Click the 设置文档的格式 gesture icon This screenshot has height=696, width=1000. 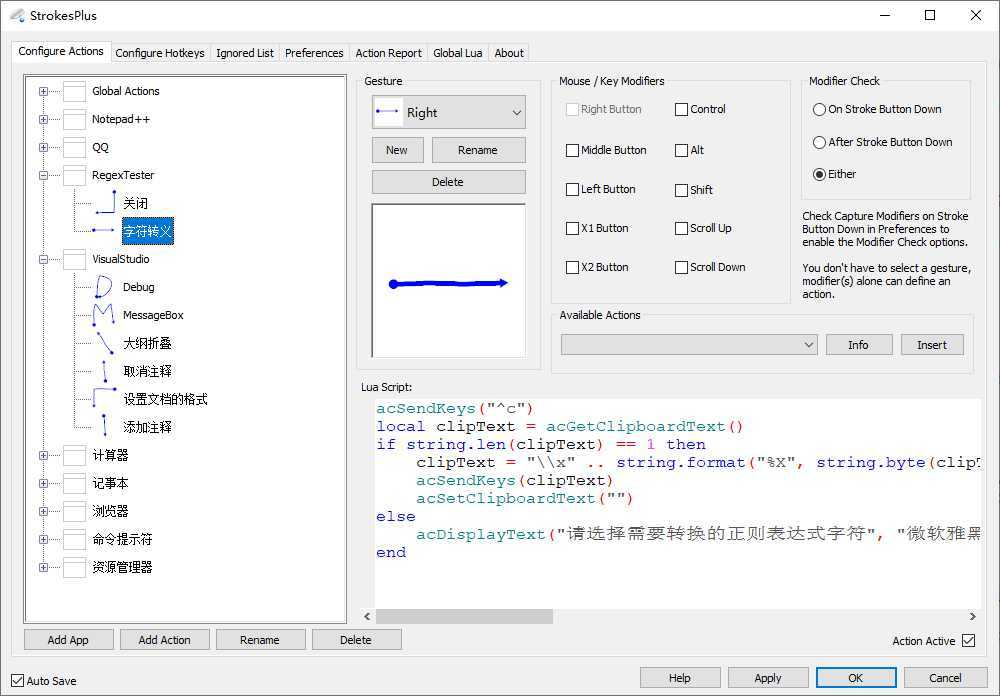tap(104, 398)
